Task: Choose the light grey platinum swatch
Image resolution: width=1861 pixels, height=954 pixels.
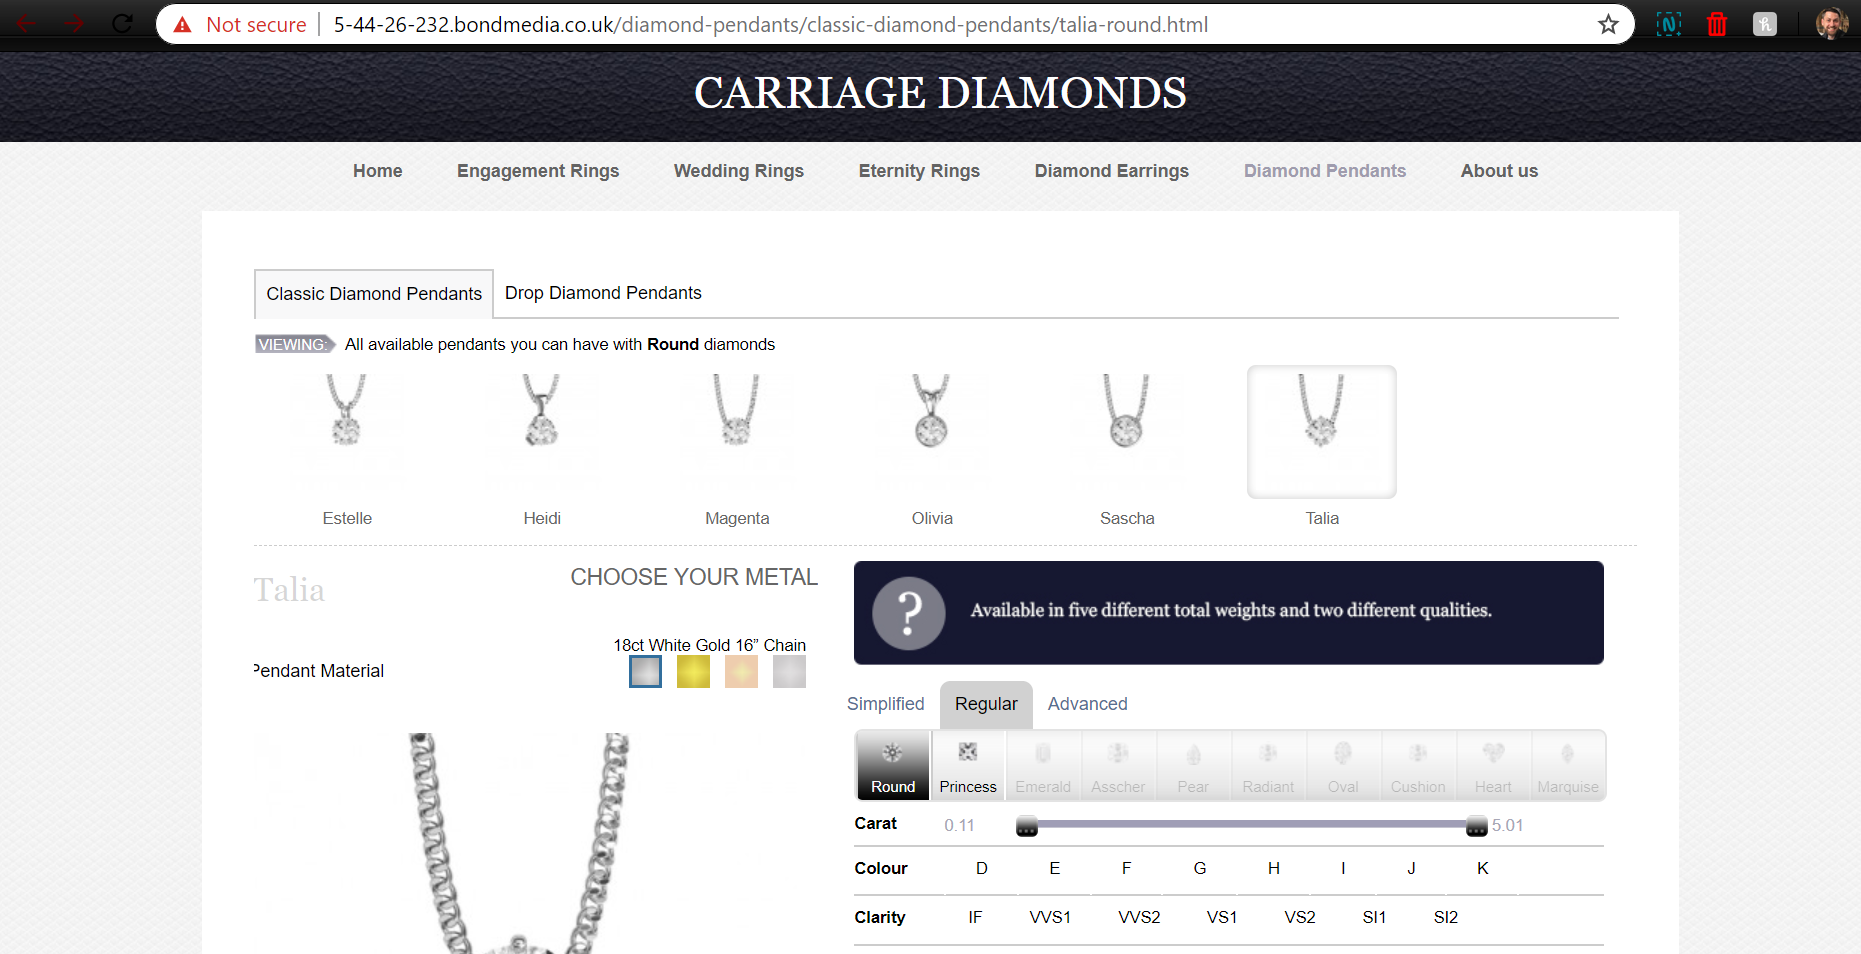Action: [x=789, y=671]
